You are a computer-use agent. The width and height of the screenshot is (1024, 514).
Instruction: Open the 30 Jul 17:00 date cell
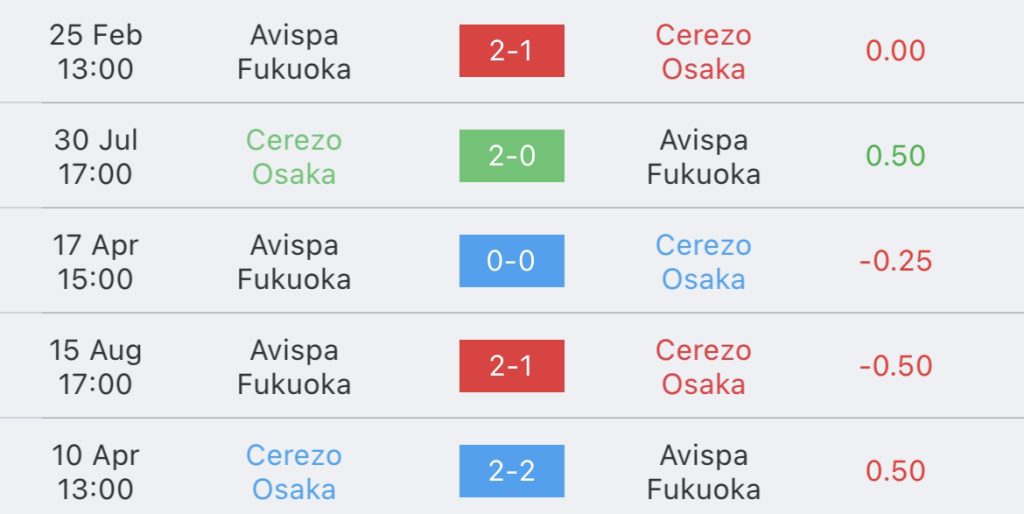95,157
